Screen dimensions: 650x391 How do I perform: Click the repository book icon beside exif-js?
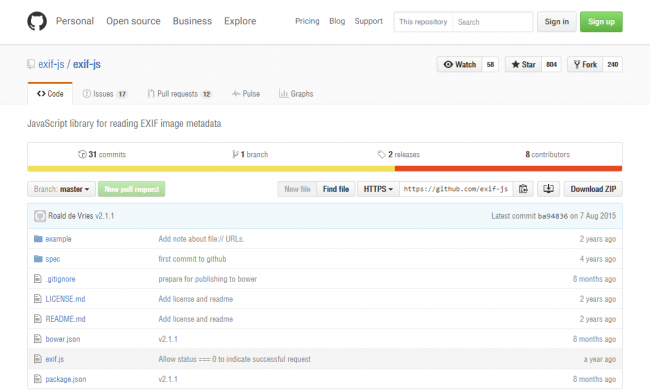point(31,64)
